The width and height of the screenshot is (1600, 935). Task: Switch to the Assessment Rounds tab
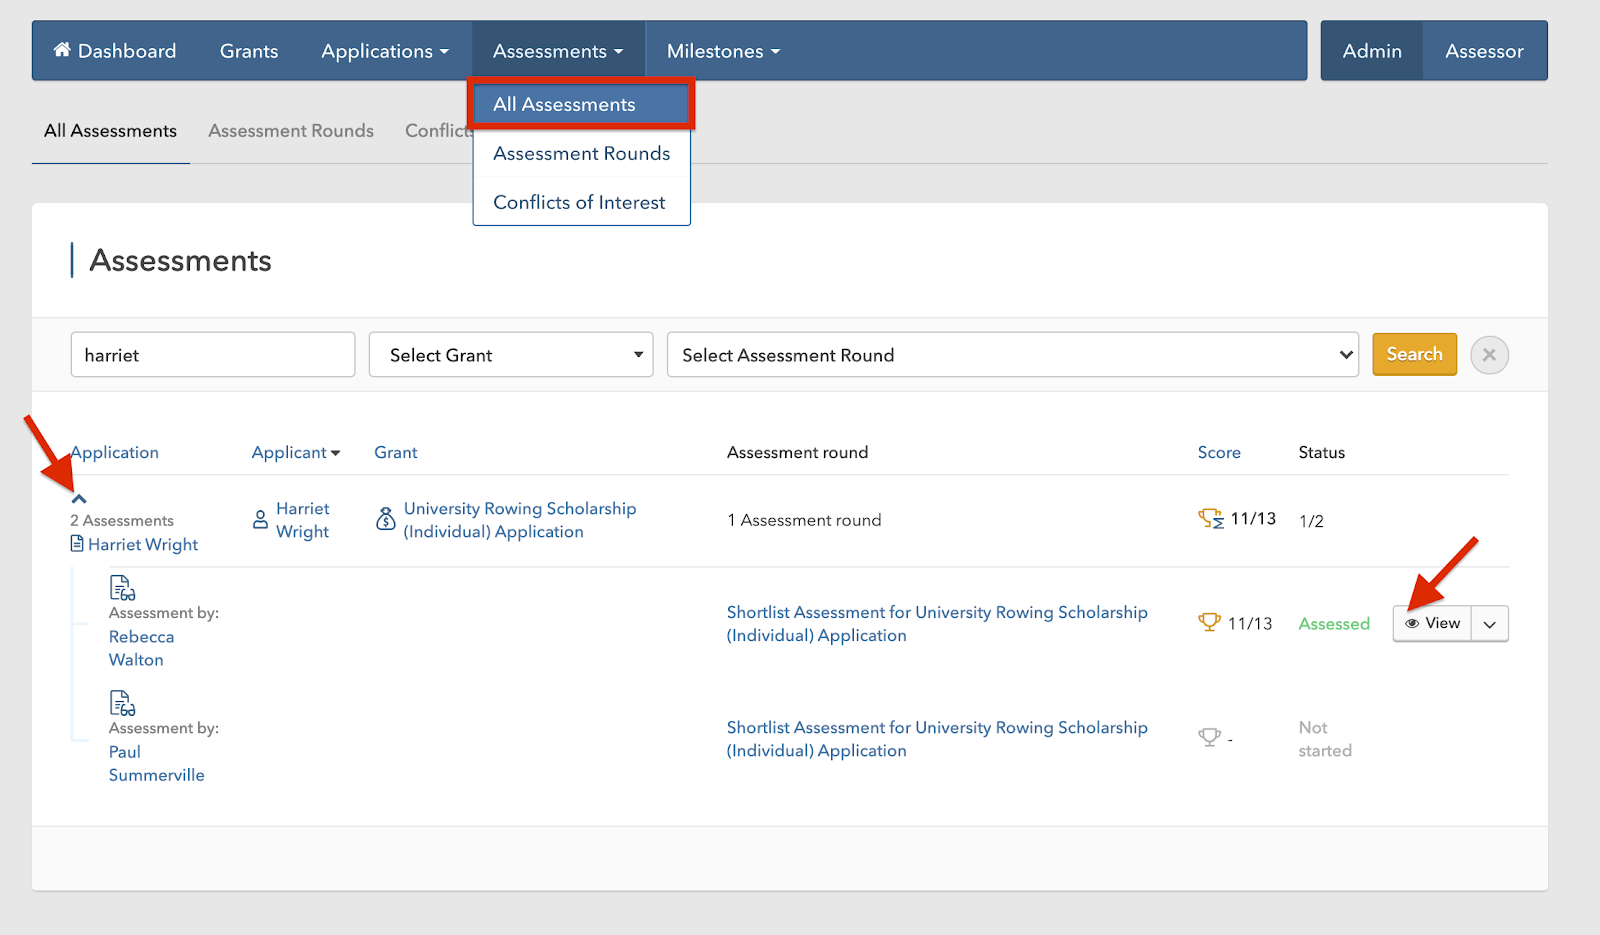coord(291,131)
